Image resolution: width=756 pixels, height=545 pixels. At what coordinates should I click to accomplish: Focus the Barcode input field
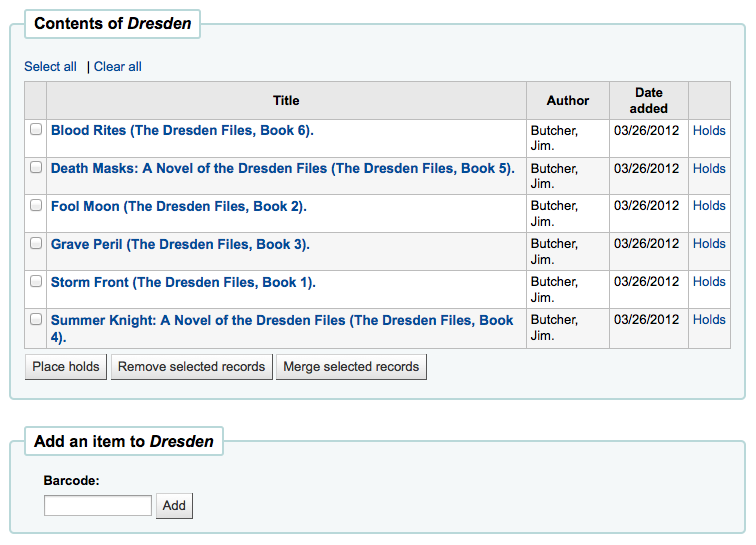pyautogui.click(x=98, y=505)
